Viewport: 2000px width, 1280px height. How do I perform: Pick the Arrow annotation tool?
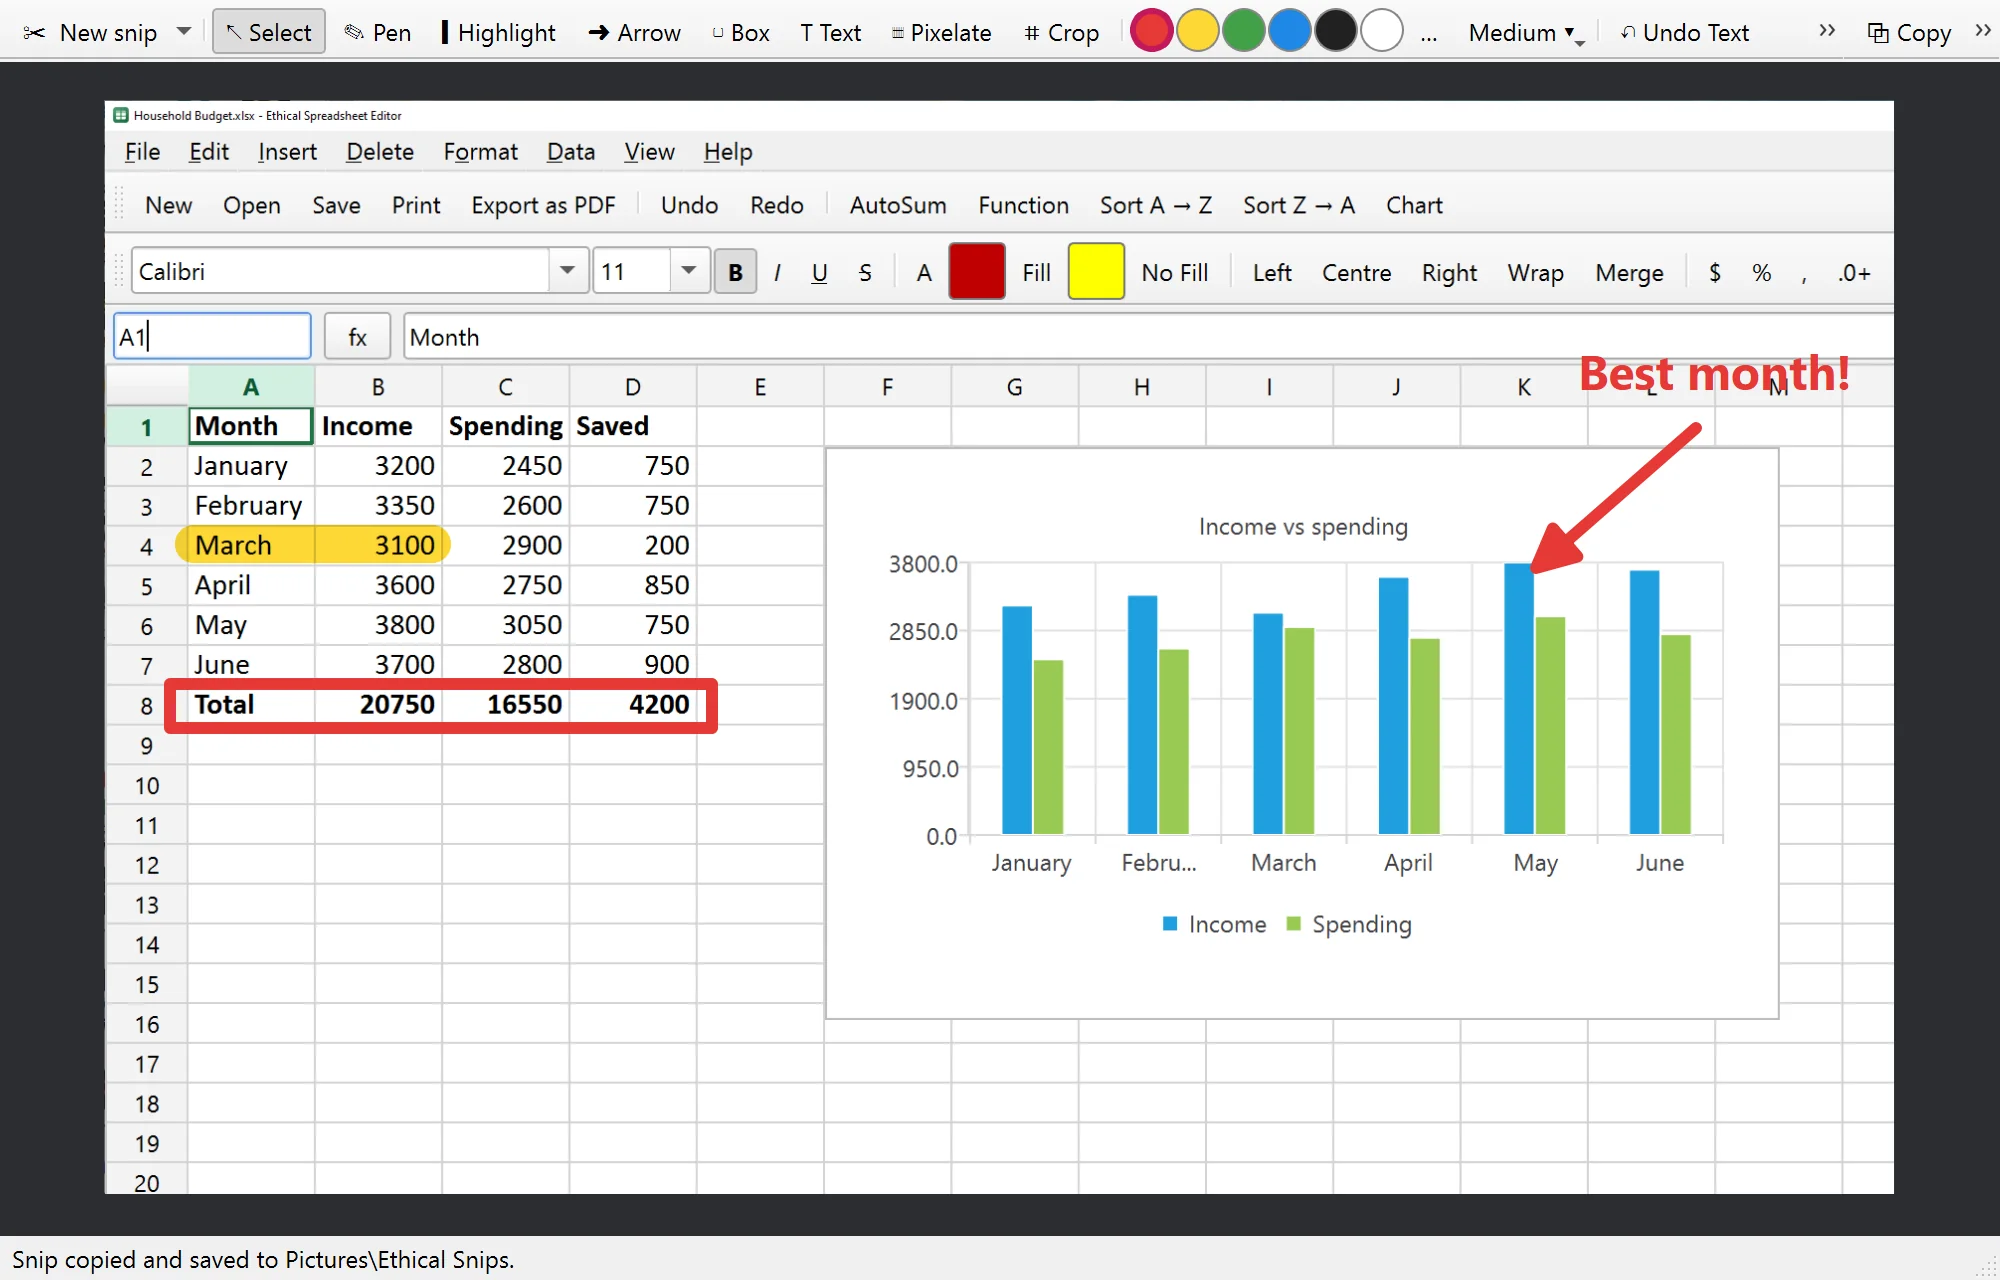[x=635, y=32]
